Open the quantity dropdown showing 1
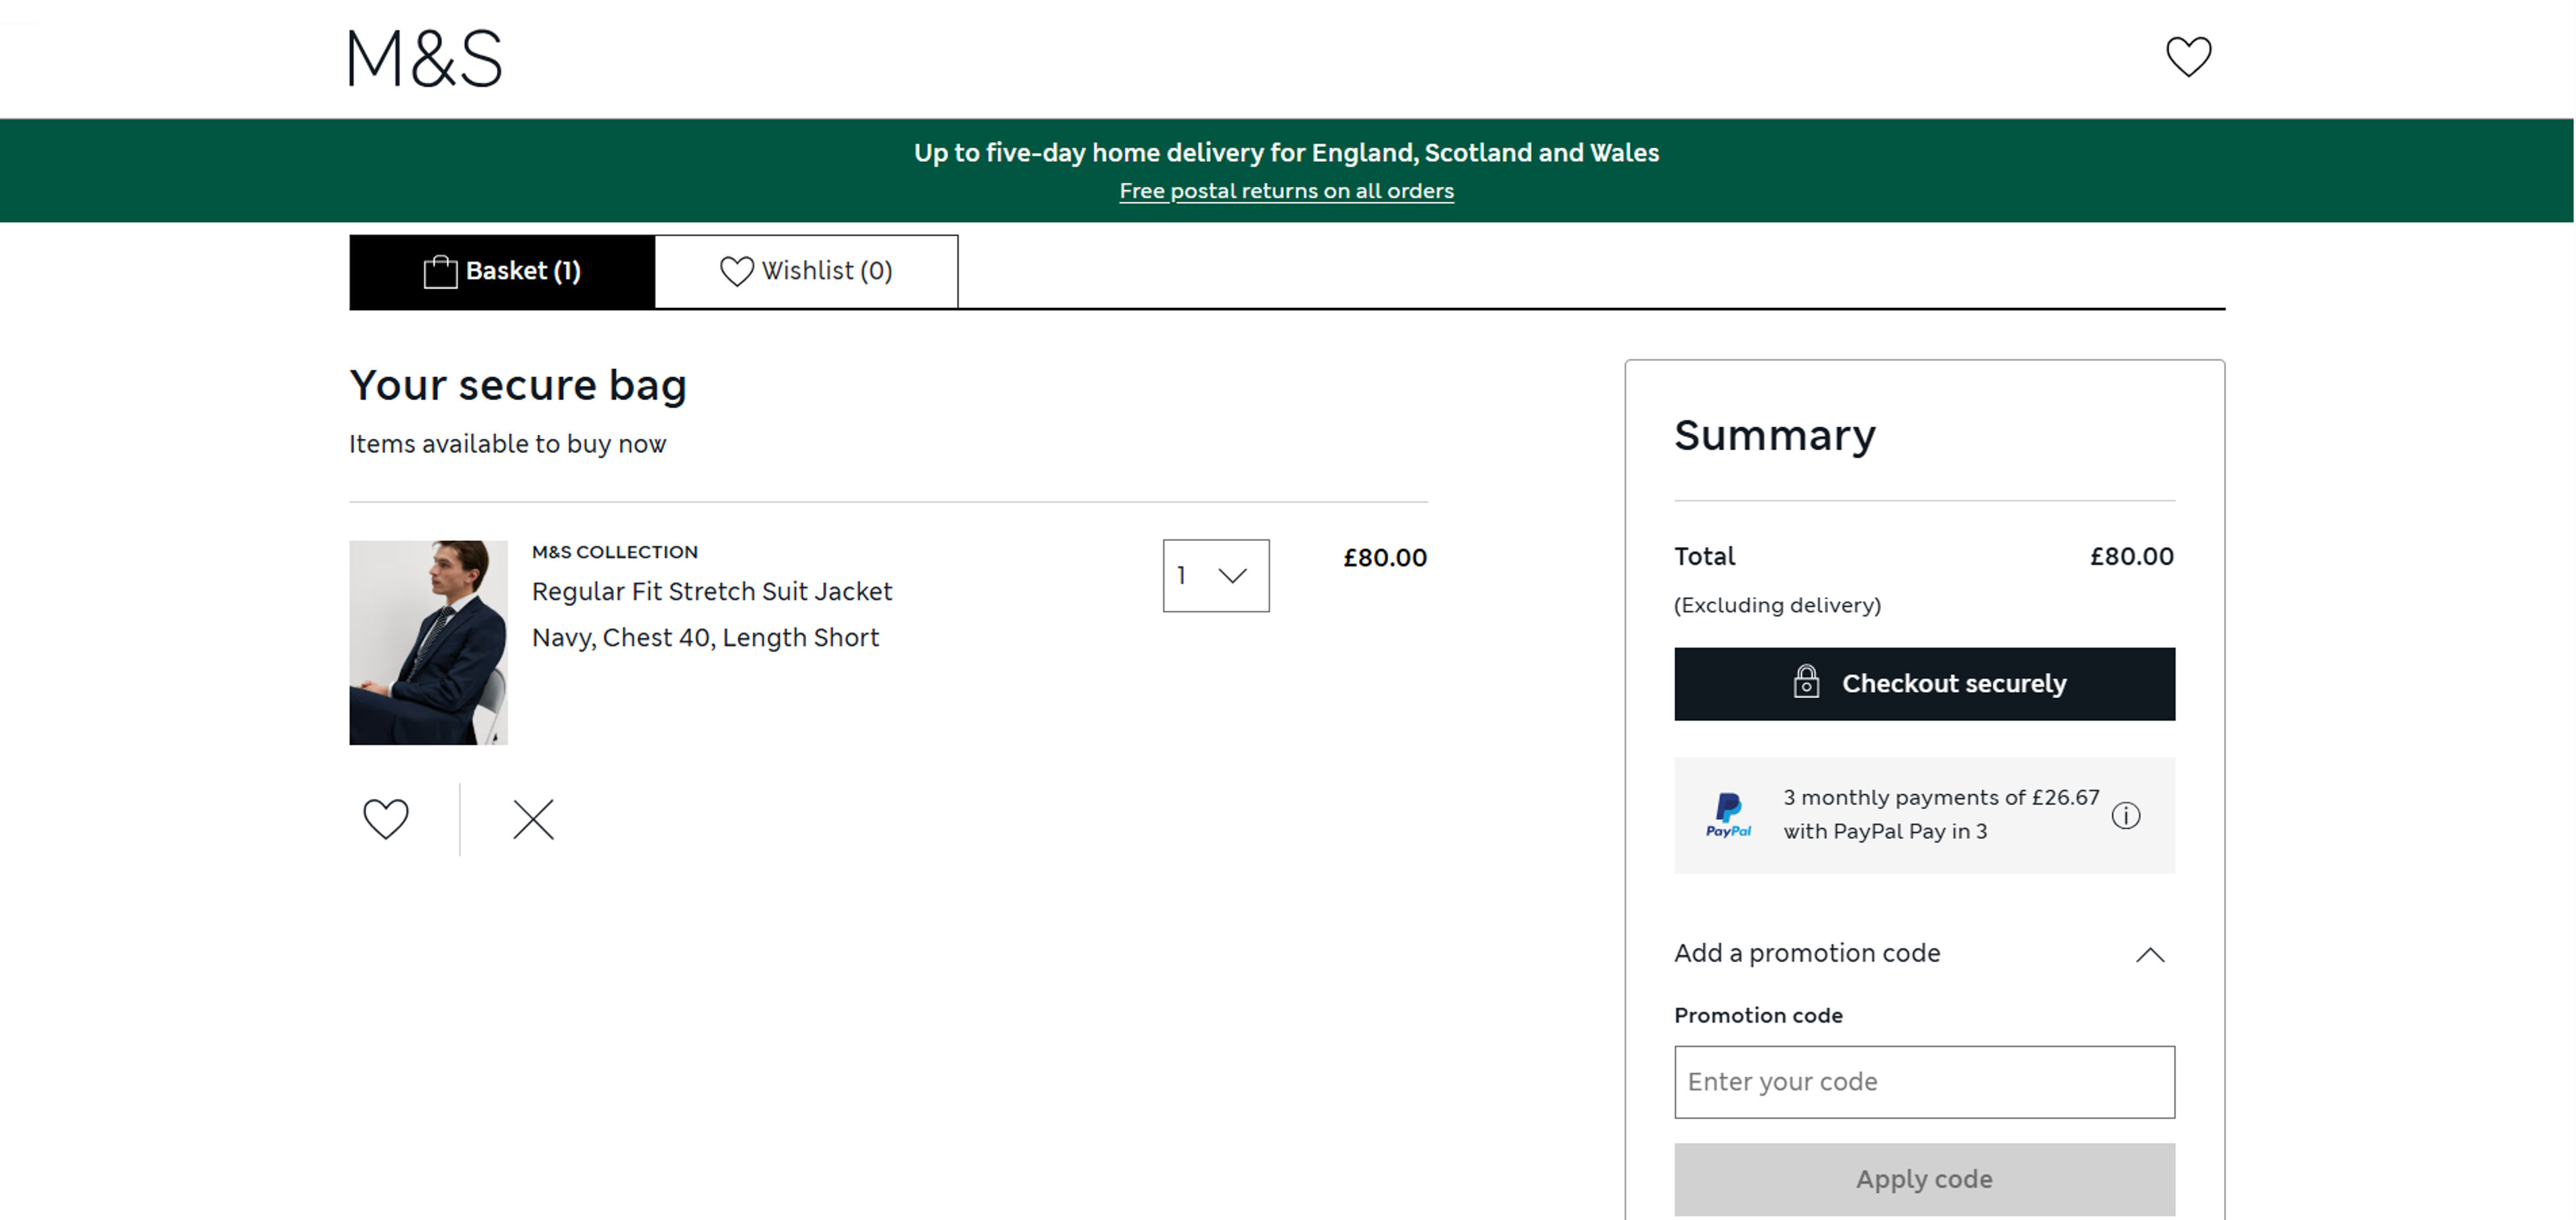 (x=1216, y=575)
